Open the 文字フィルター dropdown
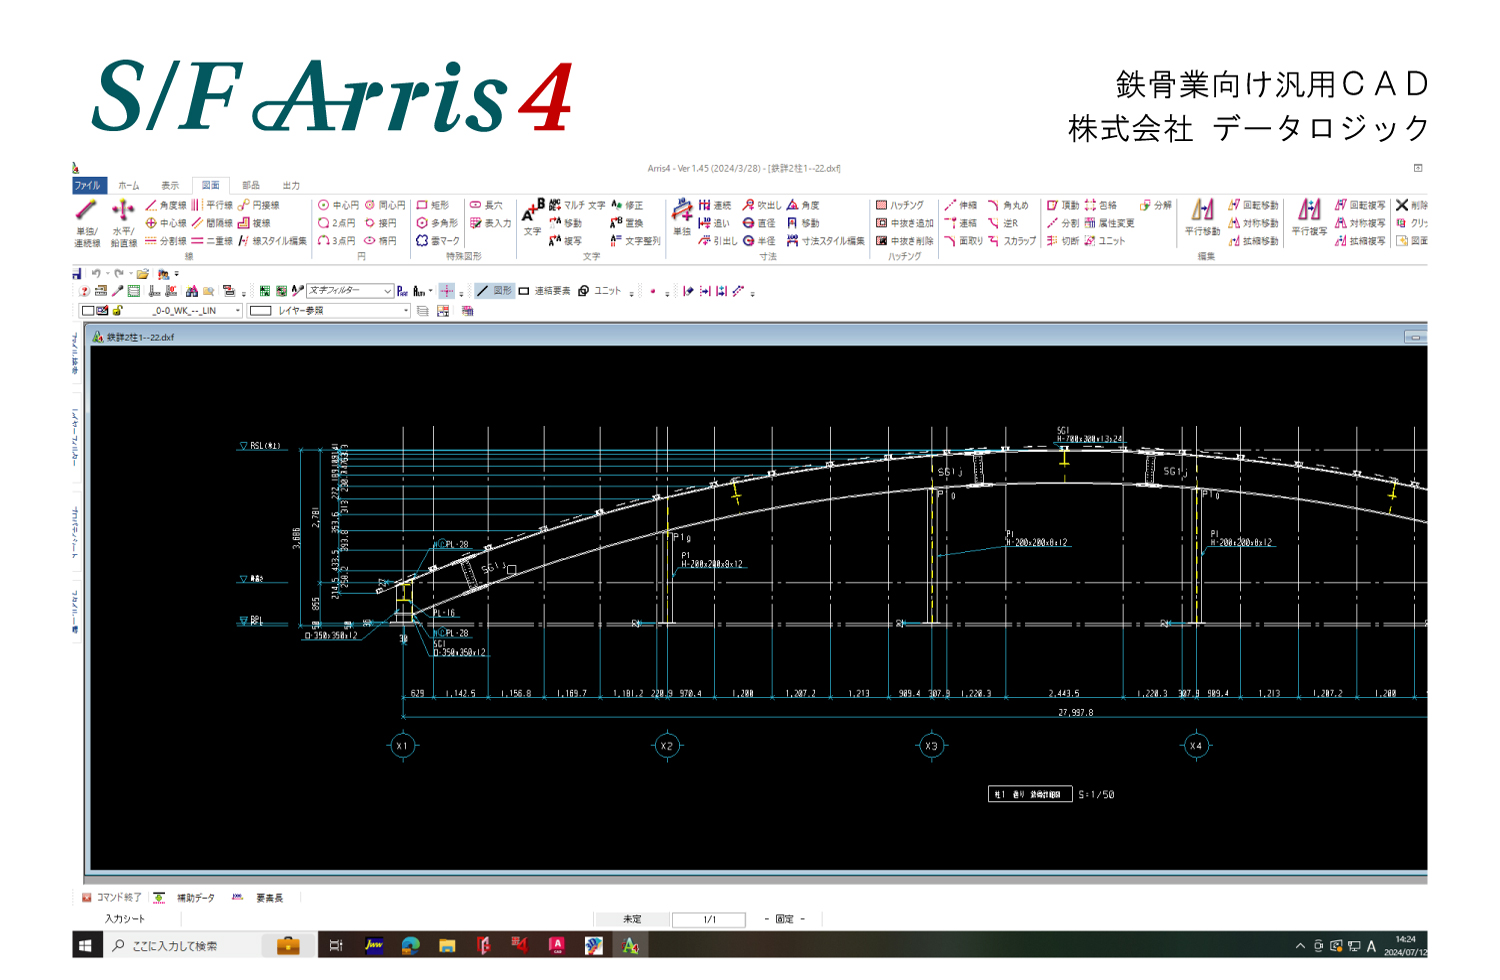The image size is (1500, 980). click(x=387, y=291)
